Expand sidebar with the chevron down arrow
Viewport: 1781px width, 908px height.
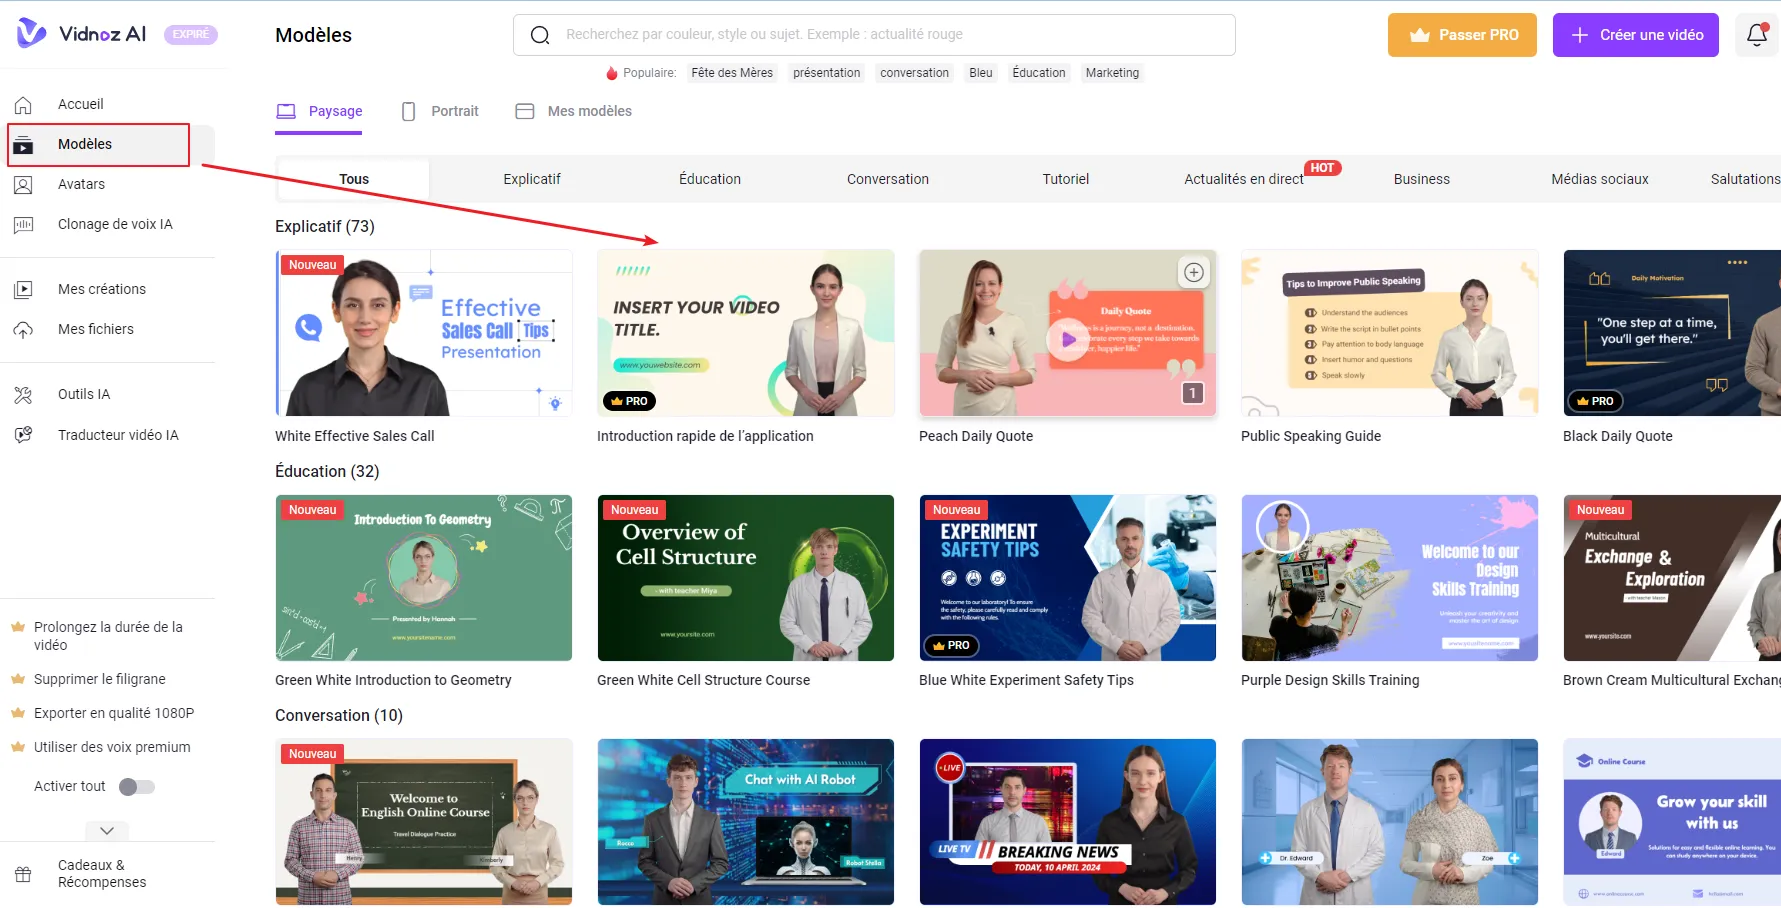(107, 831)
